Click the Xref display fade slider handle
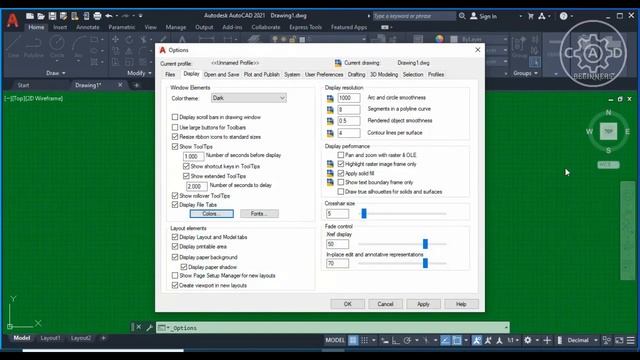 tap(425, 244)
